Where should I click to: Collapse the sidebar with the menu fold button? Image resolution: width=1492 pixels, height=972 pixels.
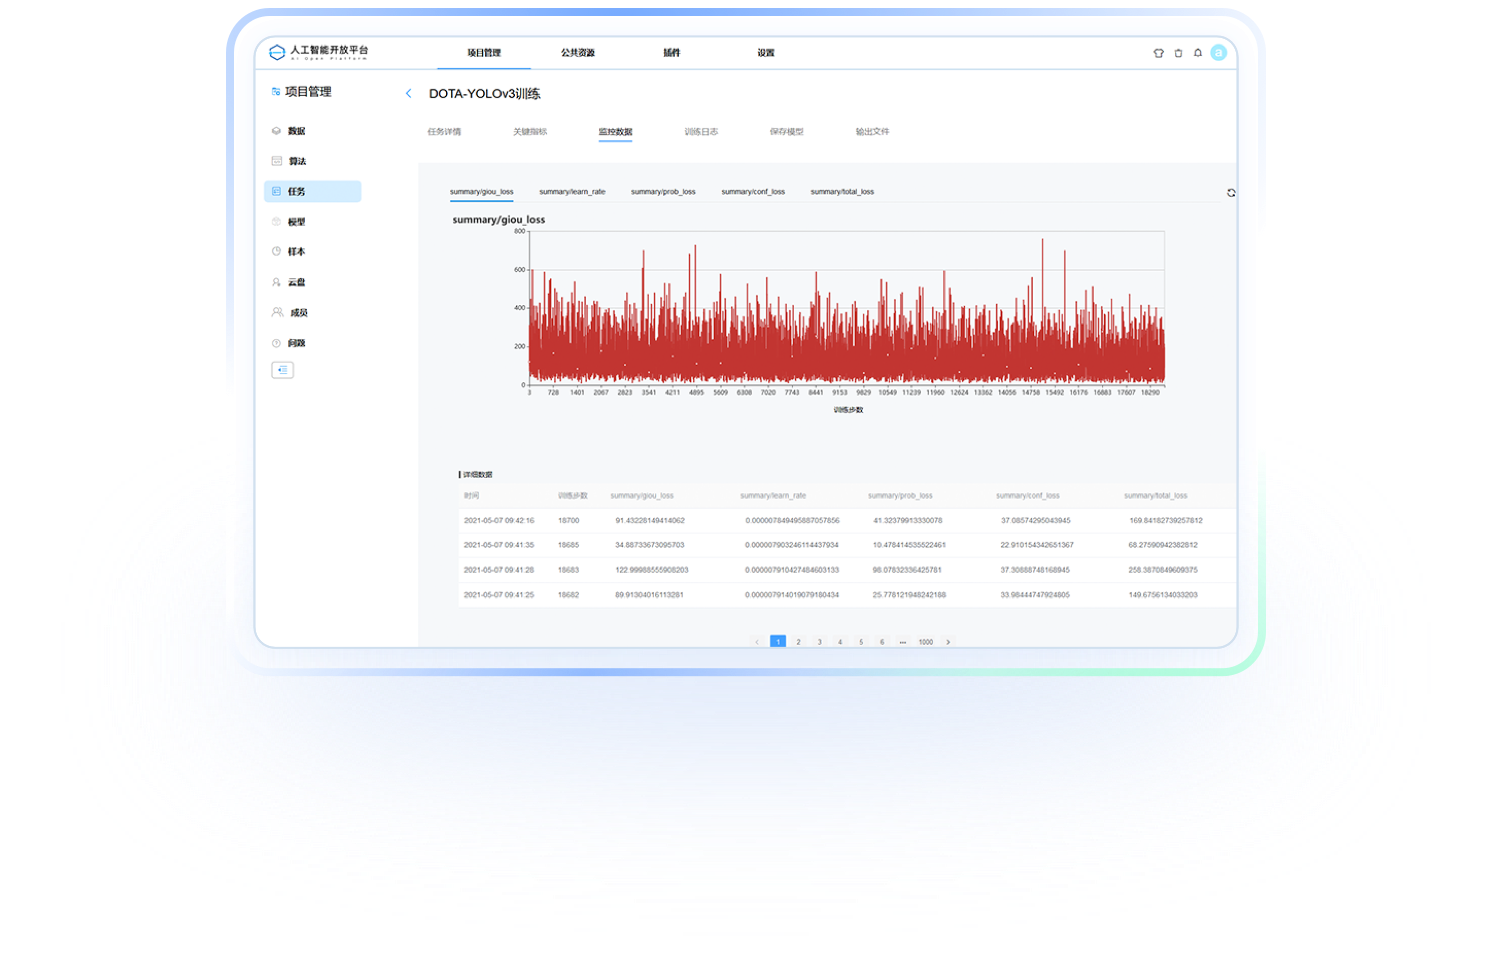(283, 370)
